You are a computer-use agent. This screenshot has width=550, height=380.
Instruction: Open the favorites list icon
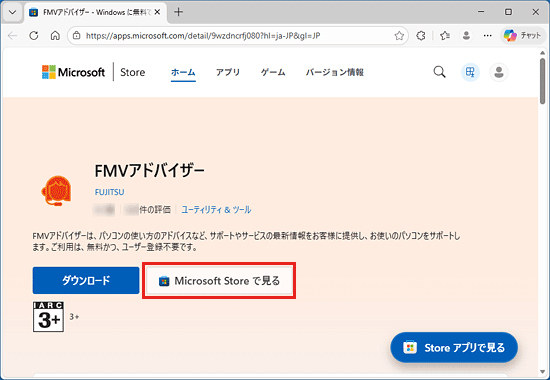click(x=445, y=35)
